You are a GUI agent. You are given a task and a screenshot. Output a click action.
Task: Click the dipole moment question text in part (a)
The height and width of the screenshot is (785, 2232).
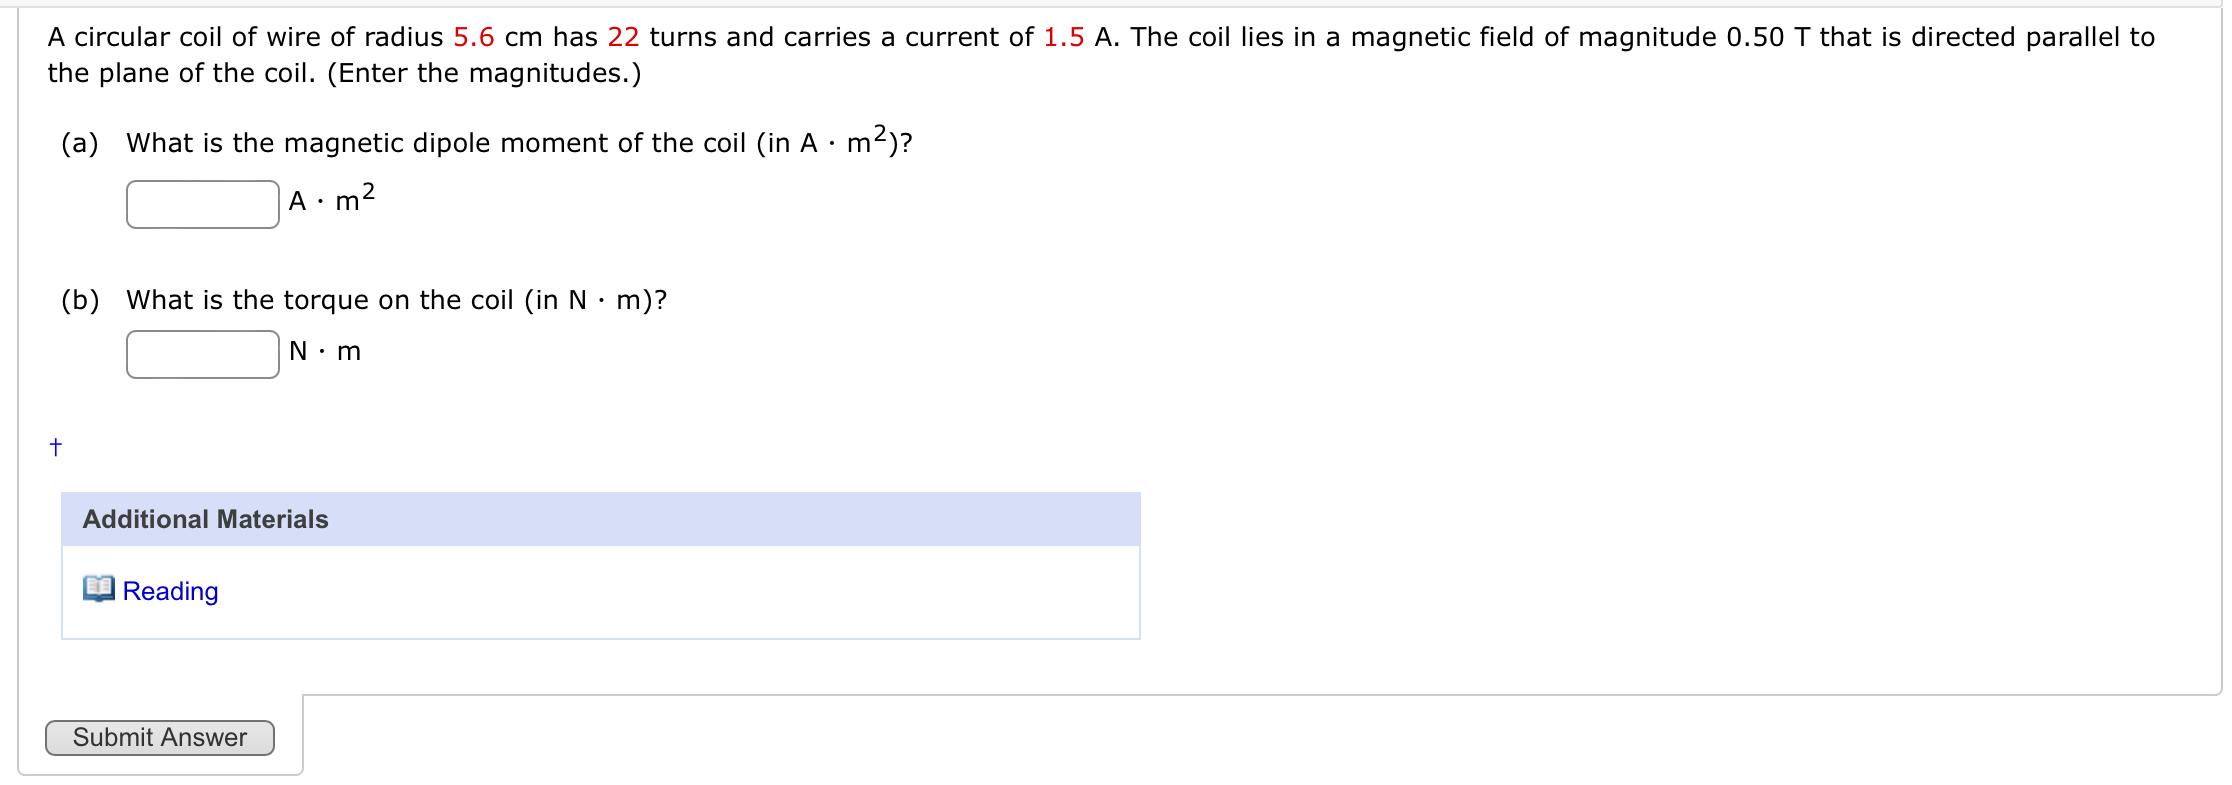tap(520, 143)
